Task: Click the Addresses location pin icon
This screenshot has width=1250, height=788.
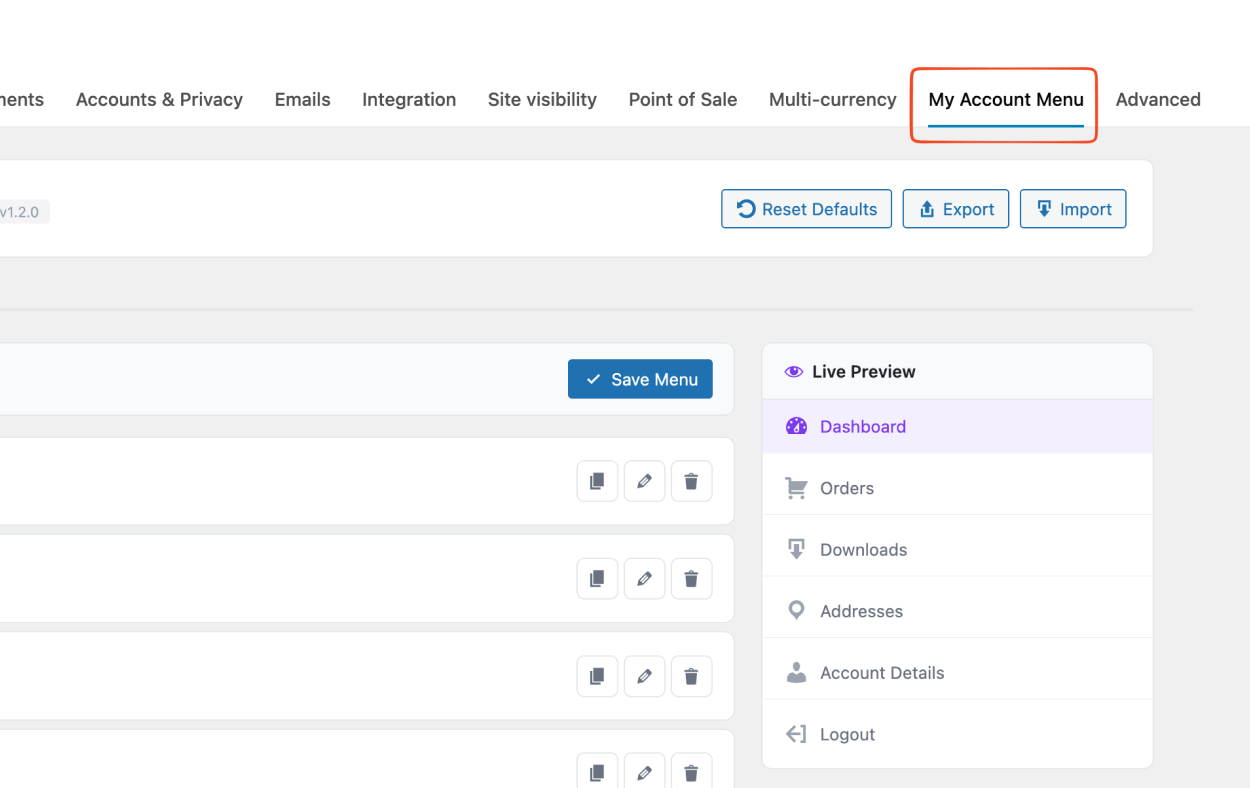Action: [796, 610]
